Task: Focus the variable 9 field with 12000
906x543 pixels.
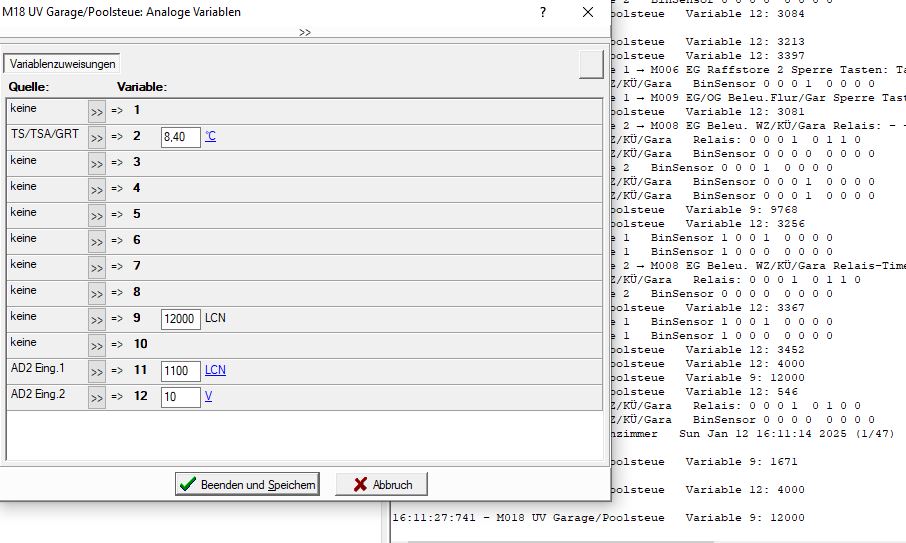Action: point(180,319)
